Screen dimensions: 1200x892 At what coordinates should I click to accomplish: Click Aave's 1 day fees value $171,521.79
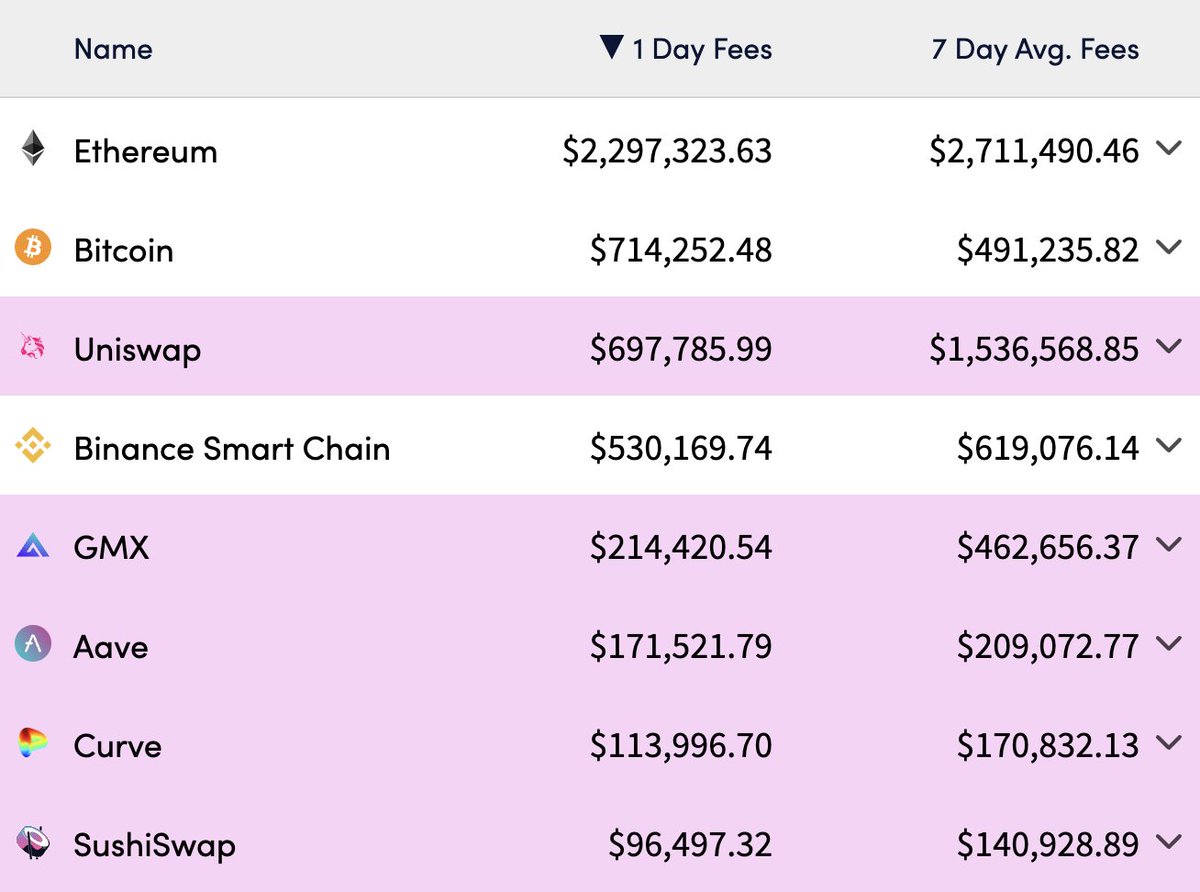click(680, 647)
